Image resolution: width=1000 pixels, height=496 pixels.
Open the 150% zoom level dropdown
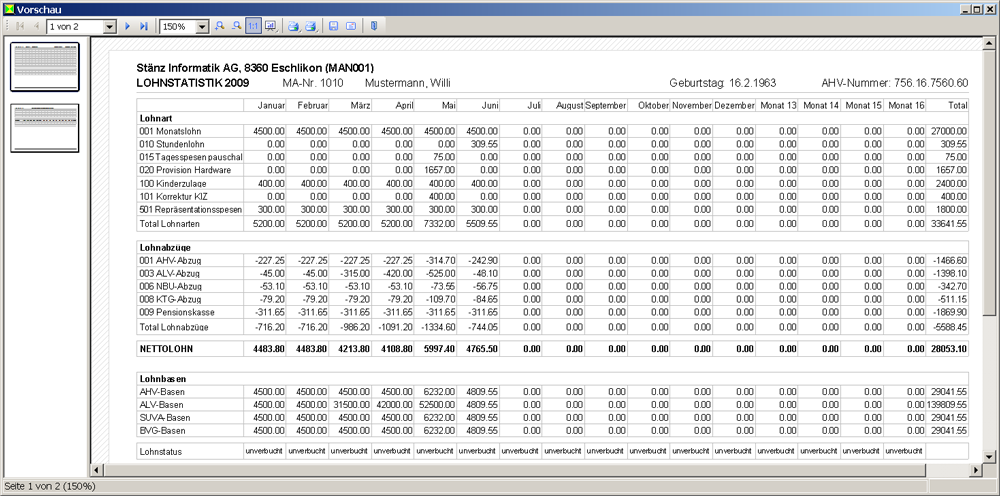click(203, 26)
